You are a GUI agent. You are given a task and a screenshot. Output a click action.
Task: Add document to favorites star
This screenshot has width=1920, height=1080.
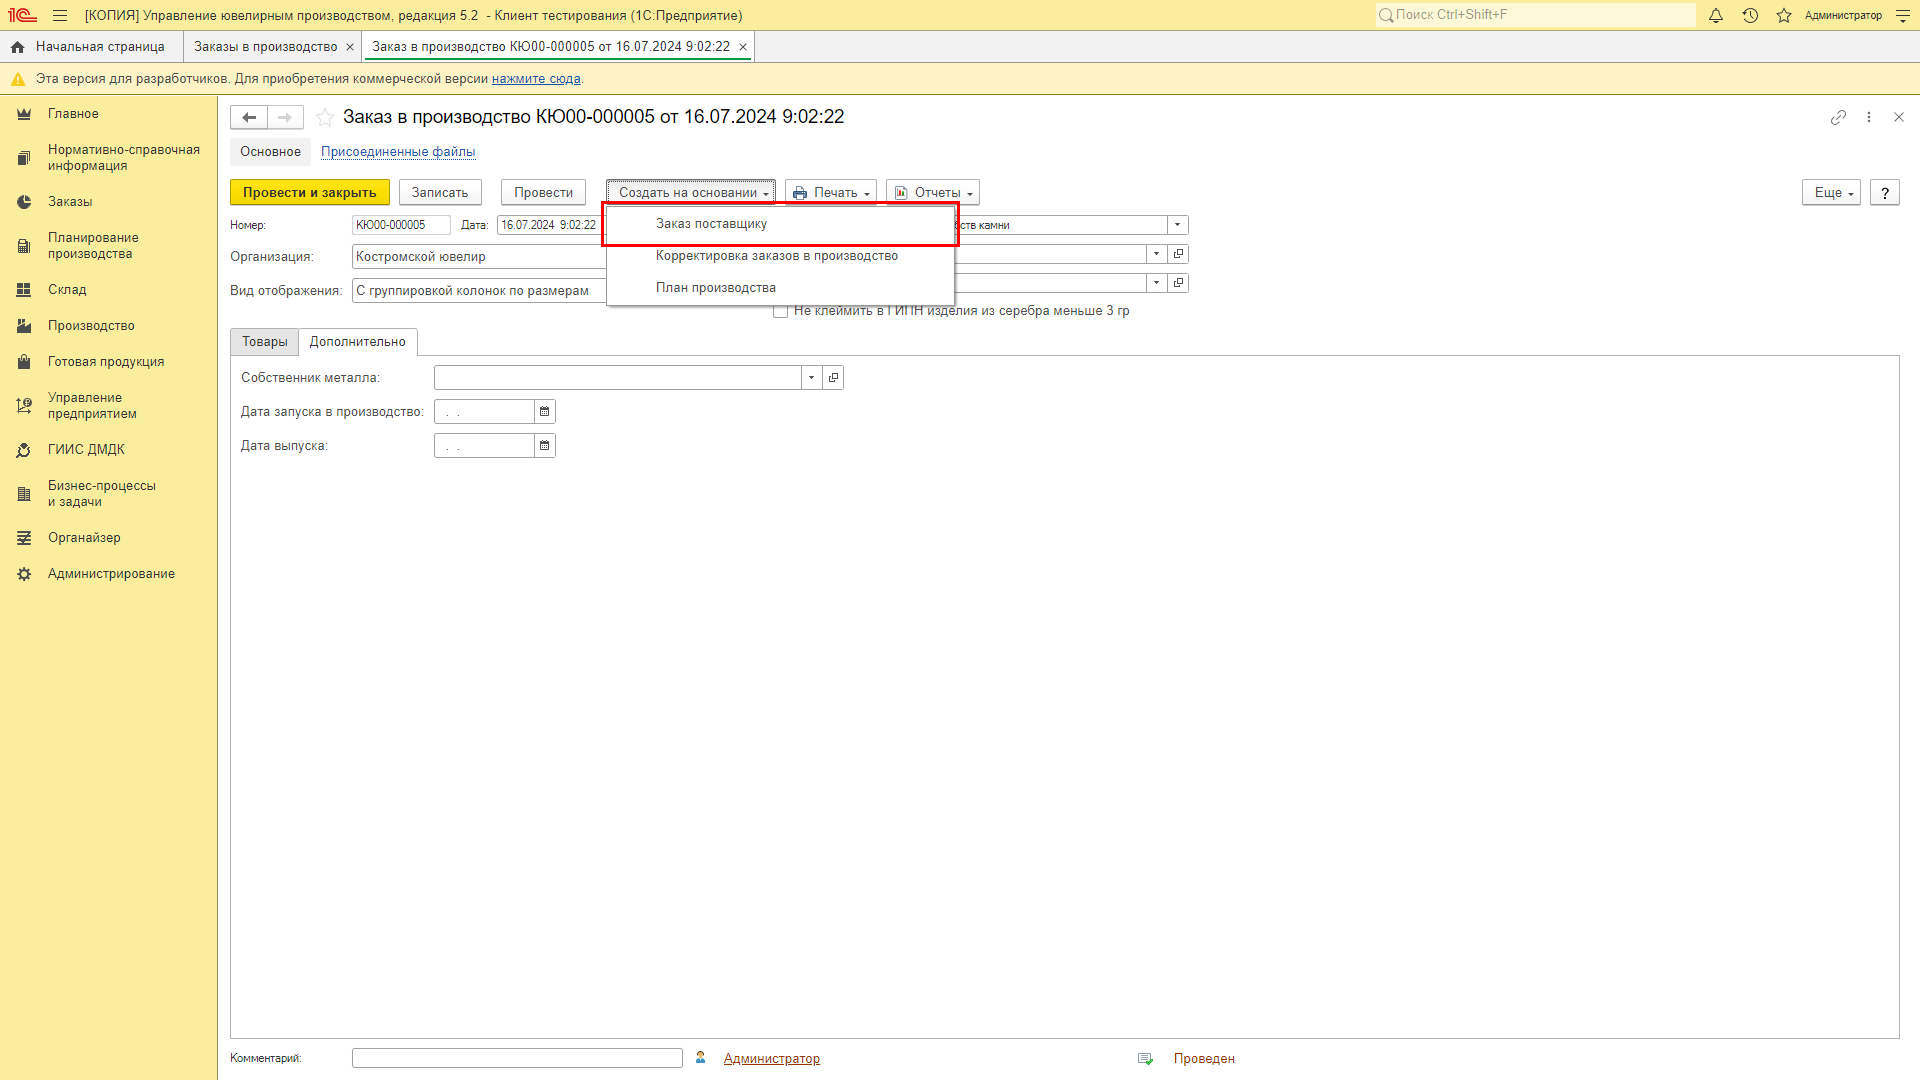[325, 117]
